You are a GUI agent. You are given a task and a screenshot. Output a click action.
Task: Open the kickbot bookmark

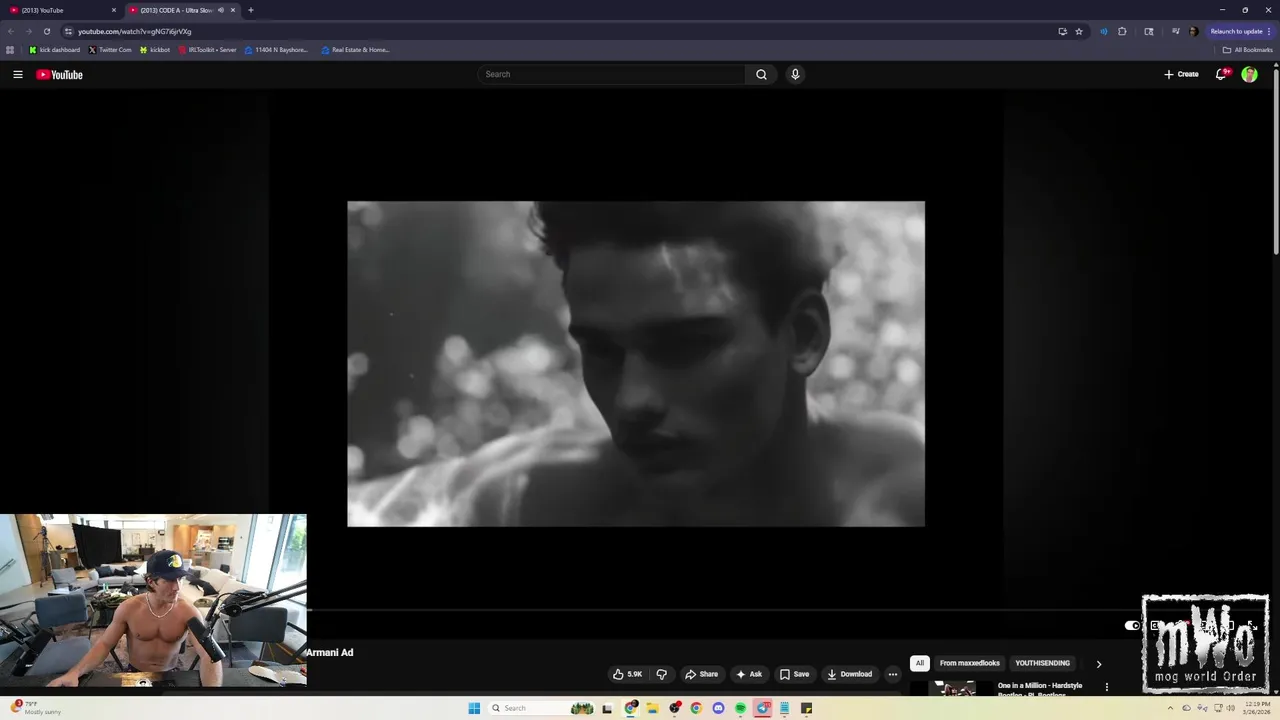[155, 50]
